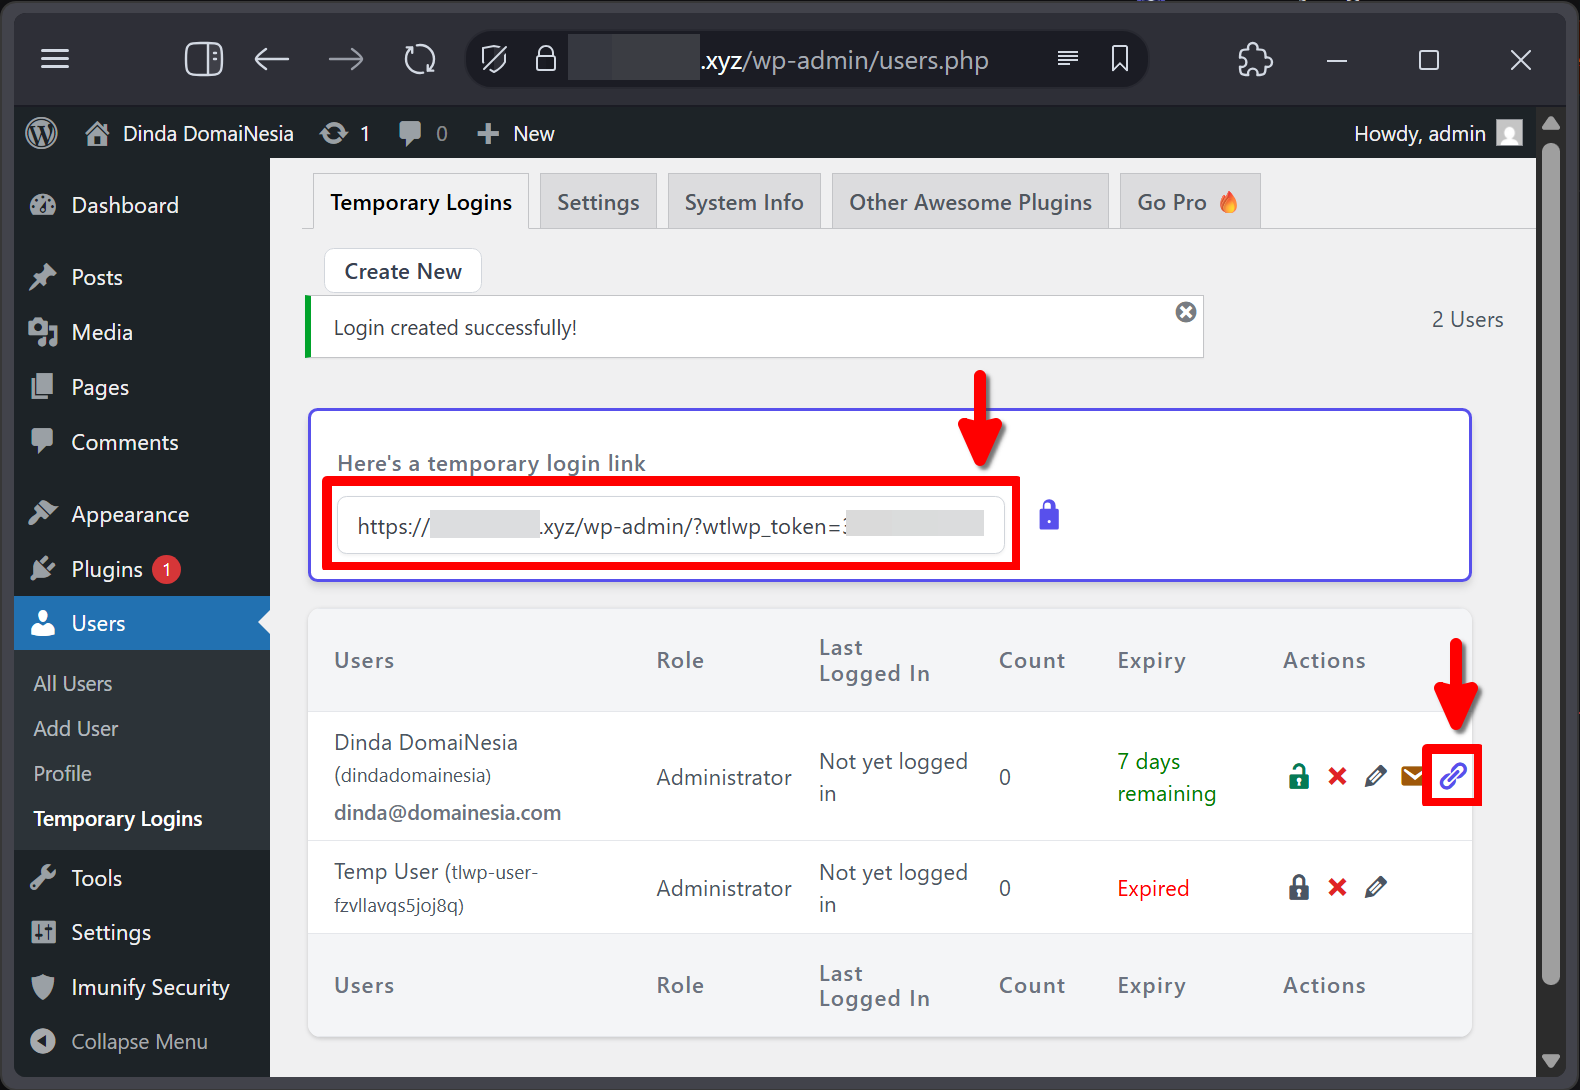Viewport: 1580px width, 1090px height.
Task: Open the New content menu
Action: tap(515, 133)
